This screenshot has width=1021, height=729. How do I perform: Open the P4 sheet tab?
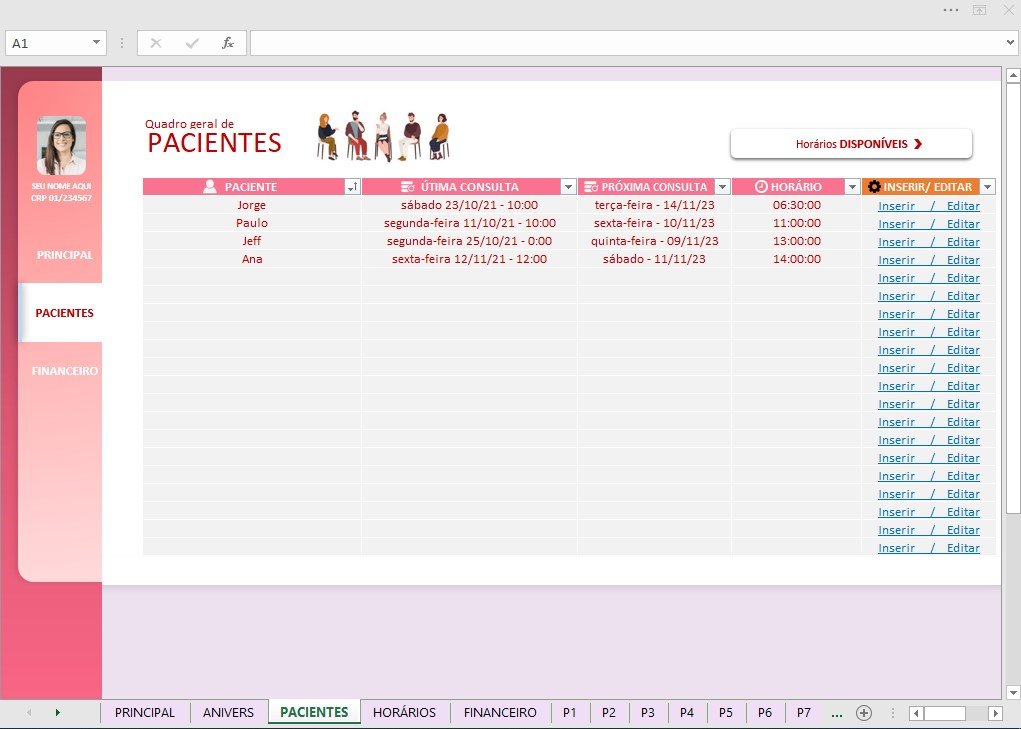tap(687, 713)
